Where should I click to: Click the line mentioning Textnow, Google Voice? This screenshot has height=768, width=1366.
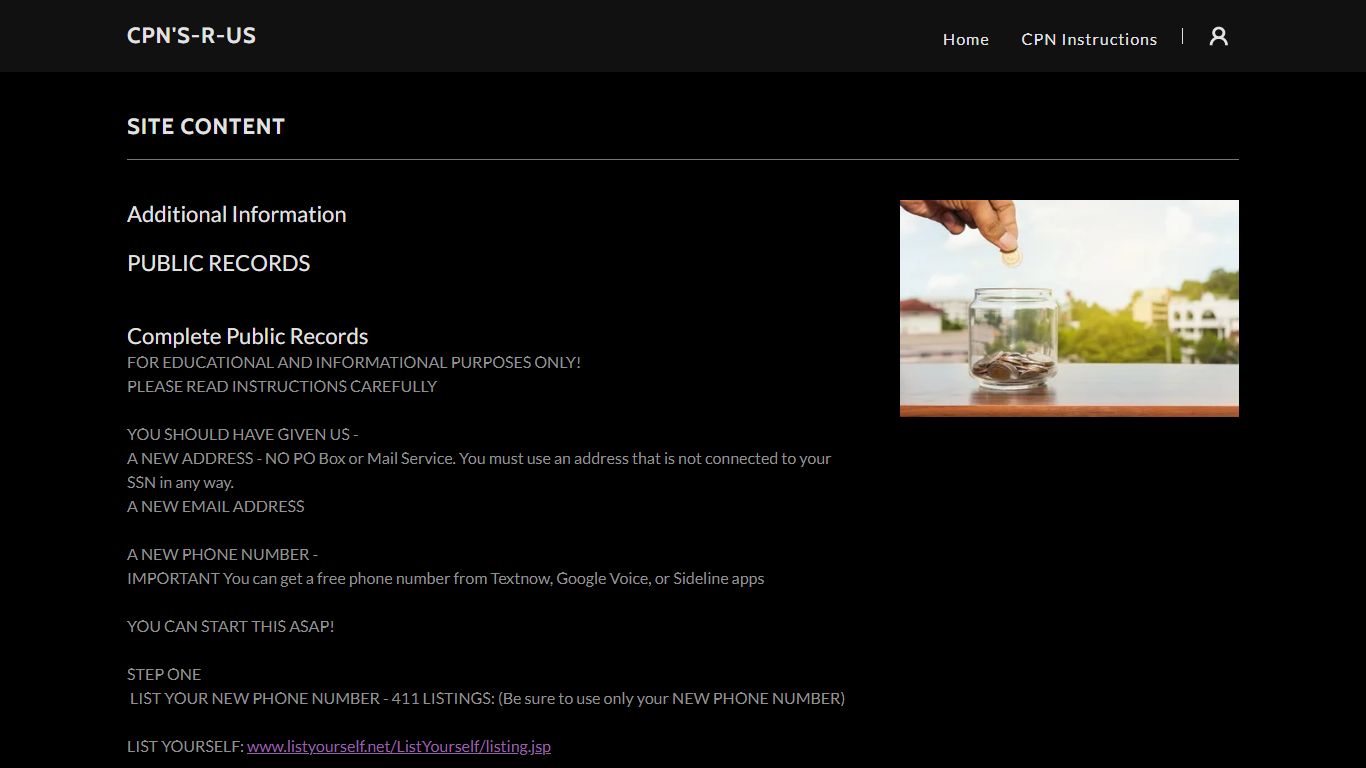pyautogui.click(x=446, y=578)
